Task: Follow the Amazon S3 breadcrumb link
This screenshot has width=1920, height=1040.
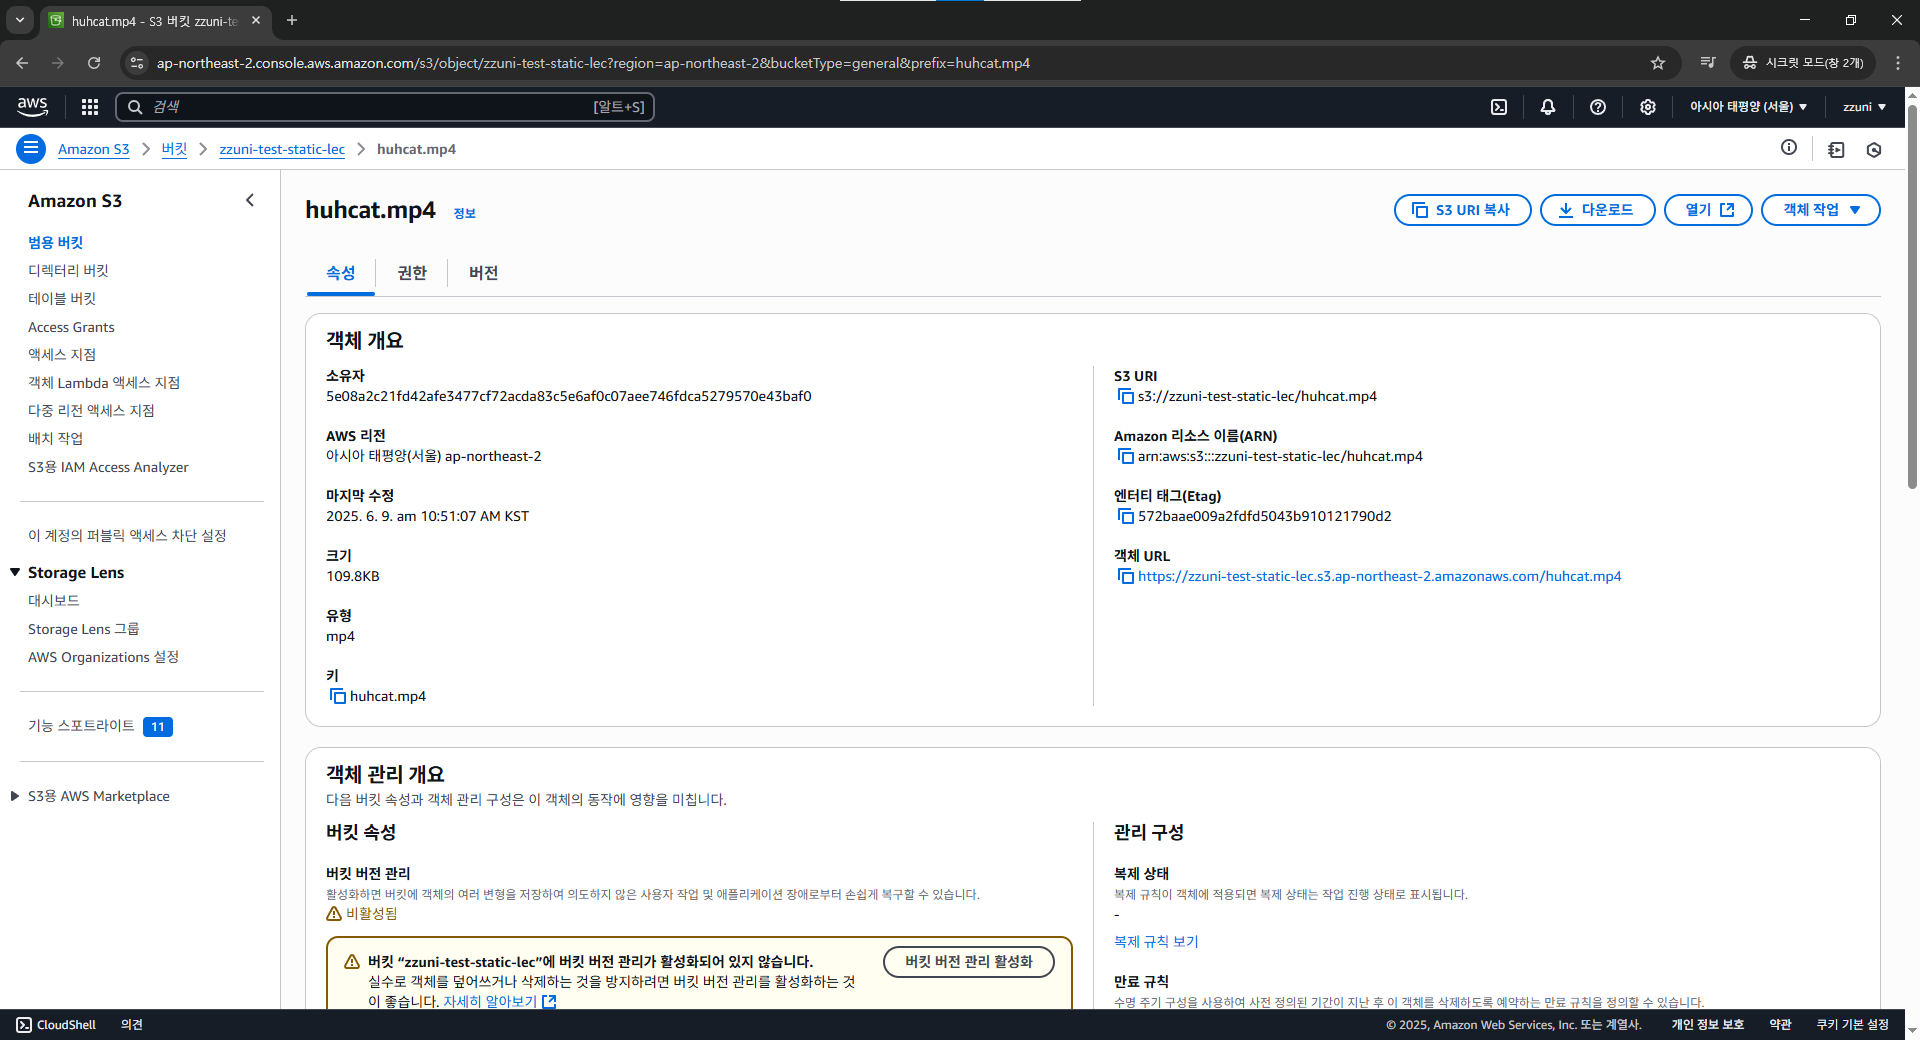Action: point(93,149)
